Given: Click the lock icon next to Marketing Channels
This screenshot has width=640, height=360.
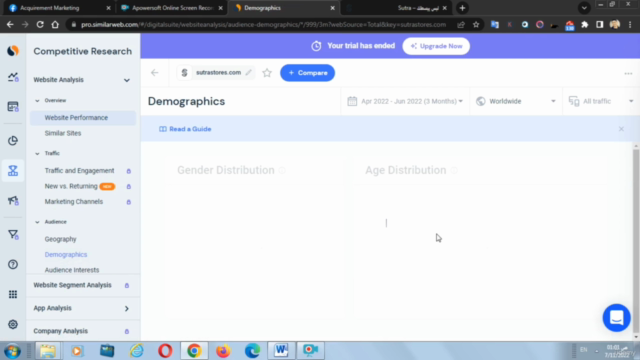Looking at the screenshot, I should point(129,202).
